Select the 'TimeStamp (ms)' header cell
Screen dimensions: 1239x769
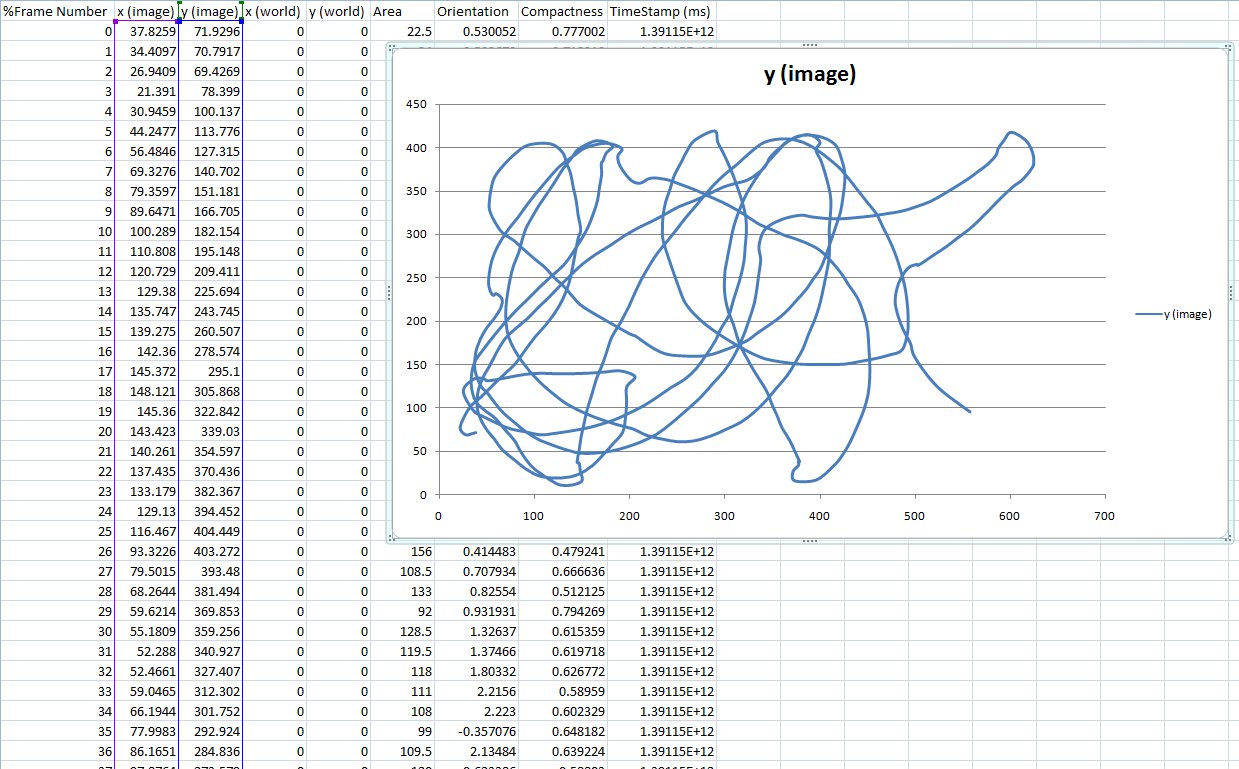(661, 12)
